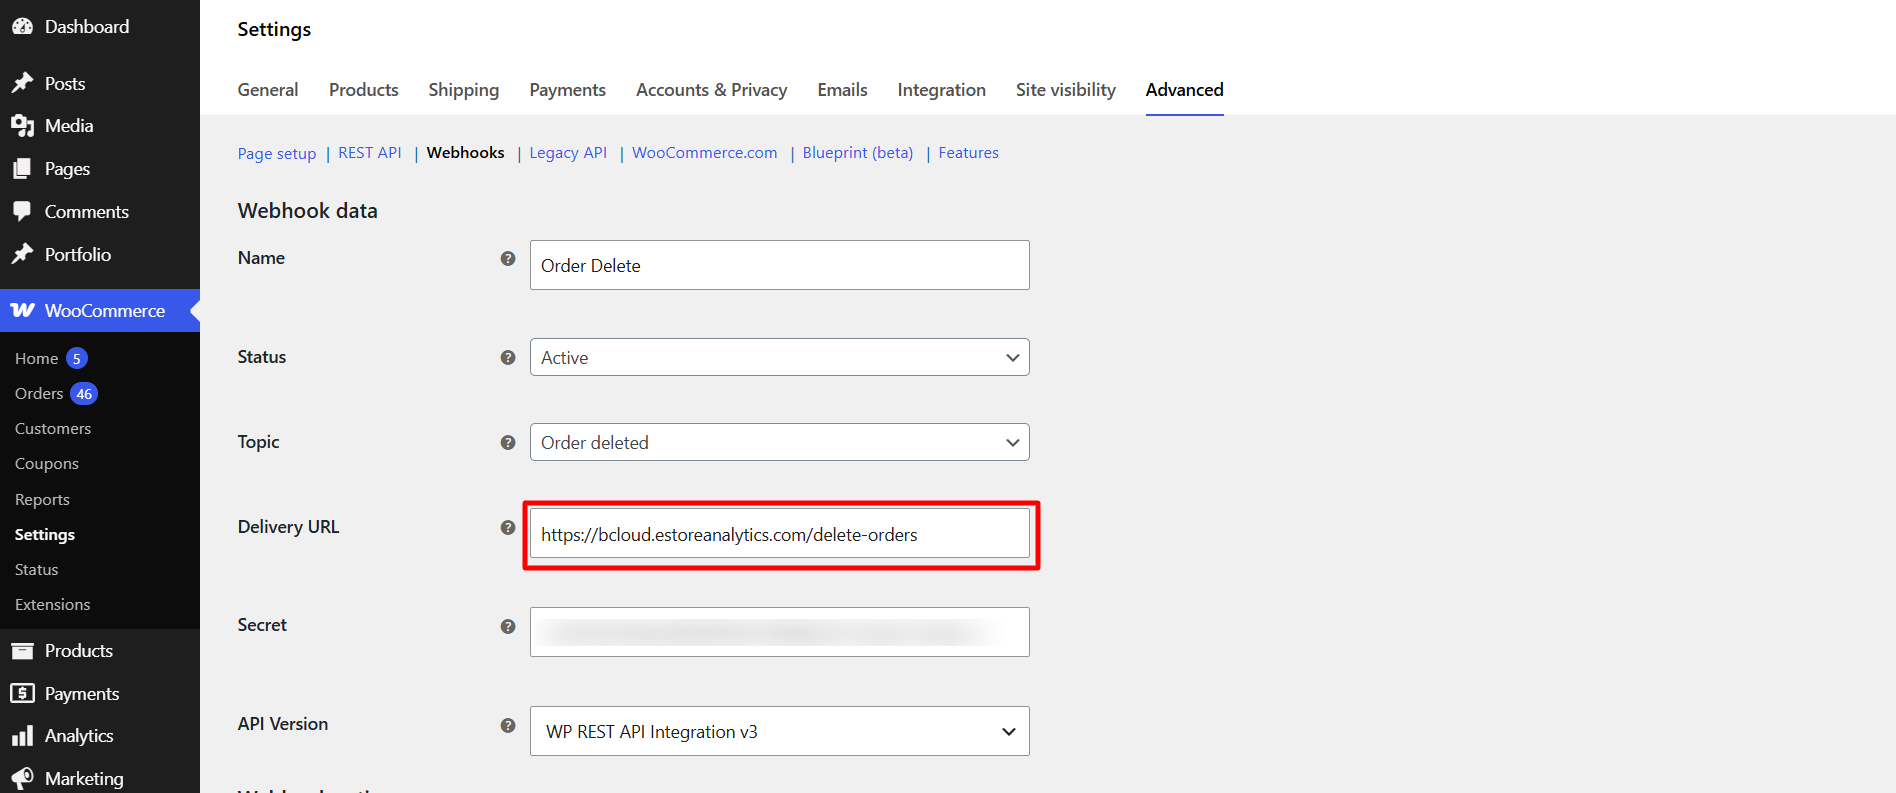Select the Advanced settings tab
1896x793 pixels.
pos(1184,90)
